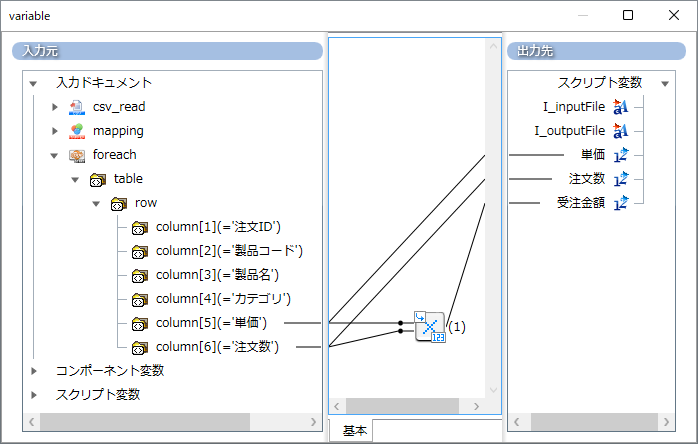The image size is (698, 444).
Task: Select column[1](='注文ID') label
Action: [218, 227]
